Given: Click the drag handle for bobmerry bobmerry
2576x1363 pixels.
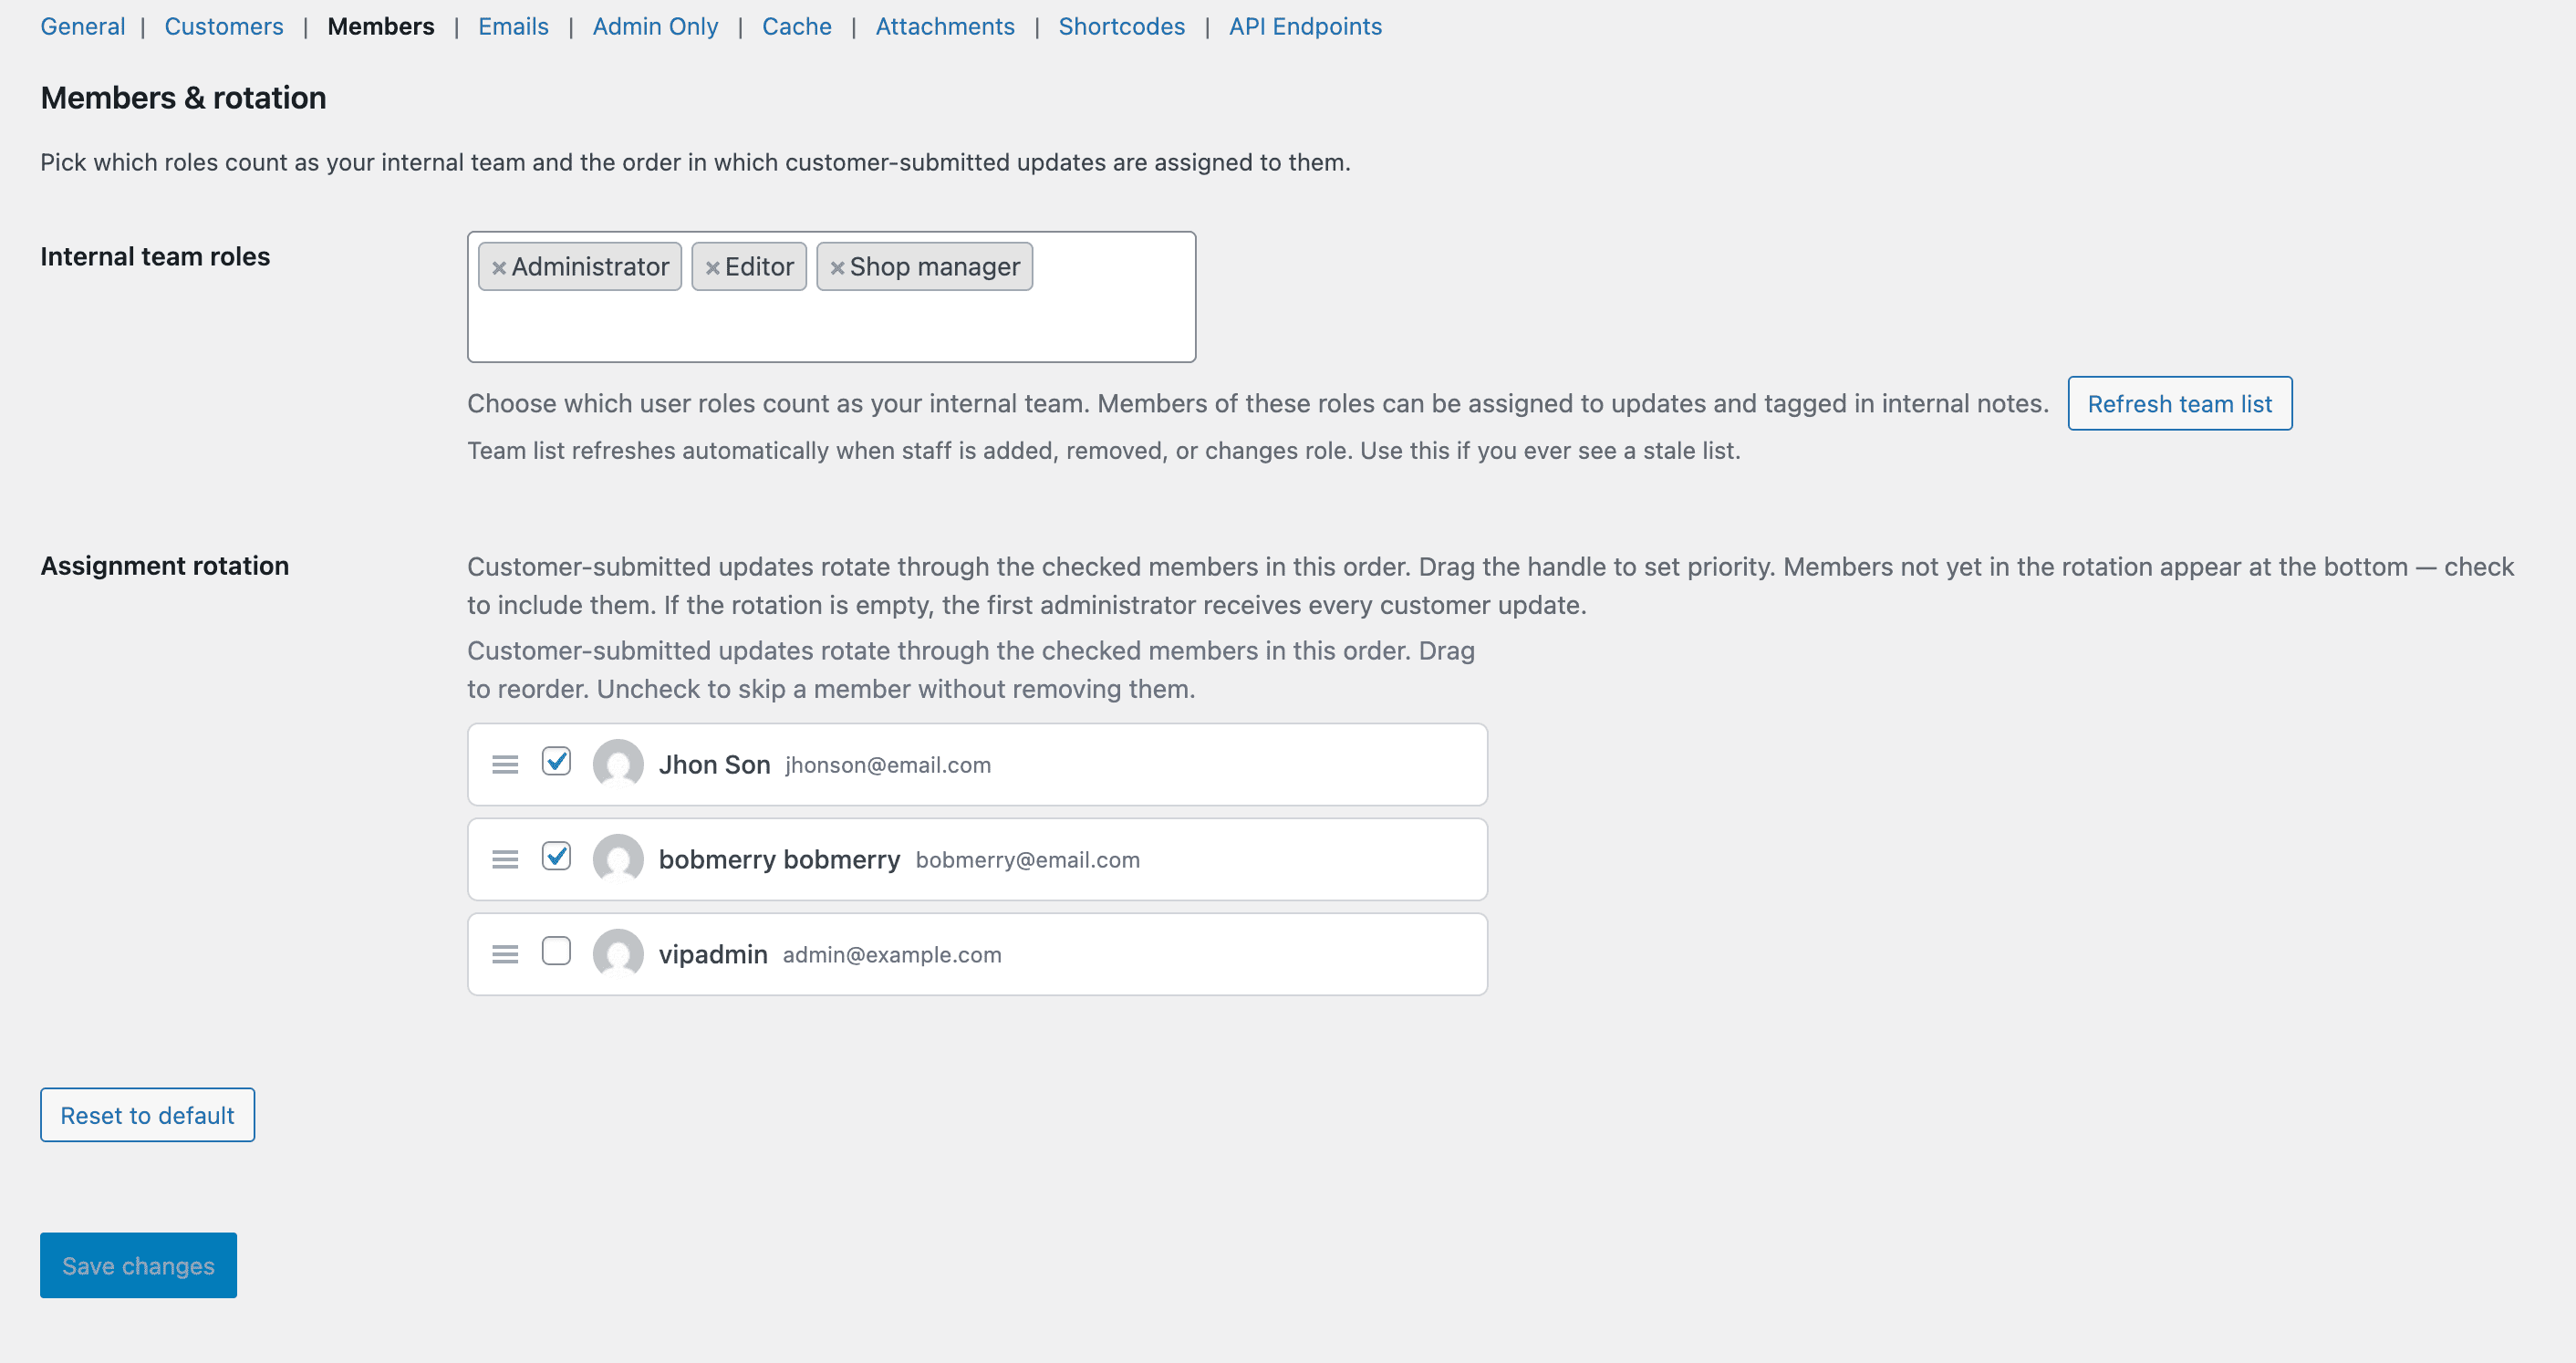Looking at the screenshot, I should click(505, 860).
